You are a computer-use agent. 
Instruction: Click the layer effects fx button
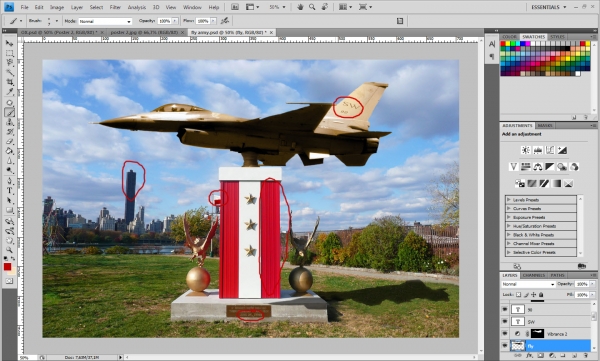tap(529, 356)
